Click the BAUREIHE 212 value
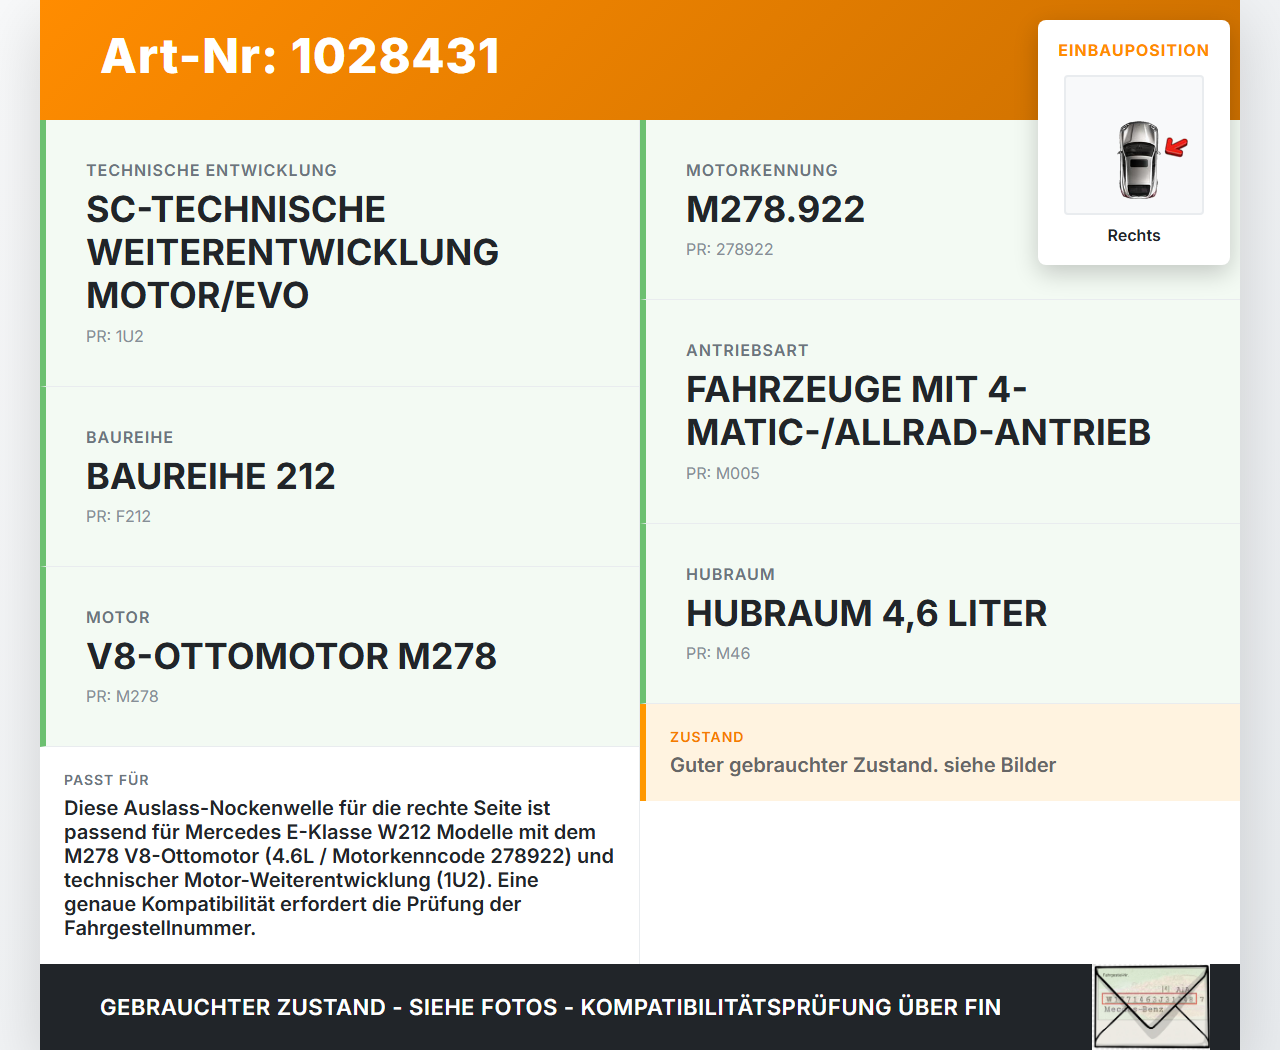1280x1050 pixels. (211, 476)
